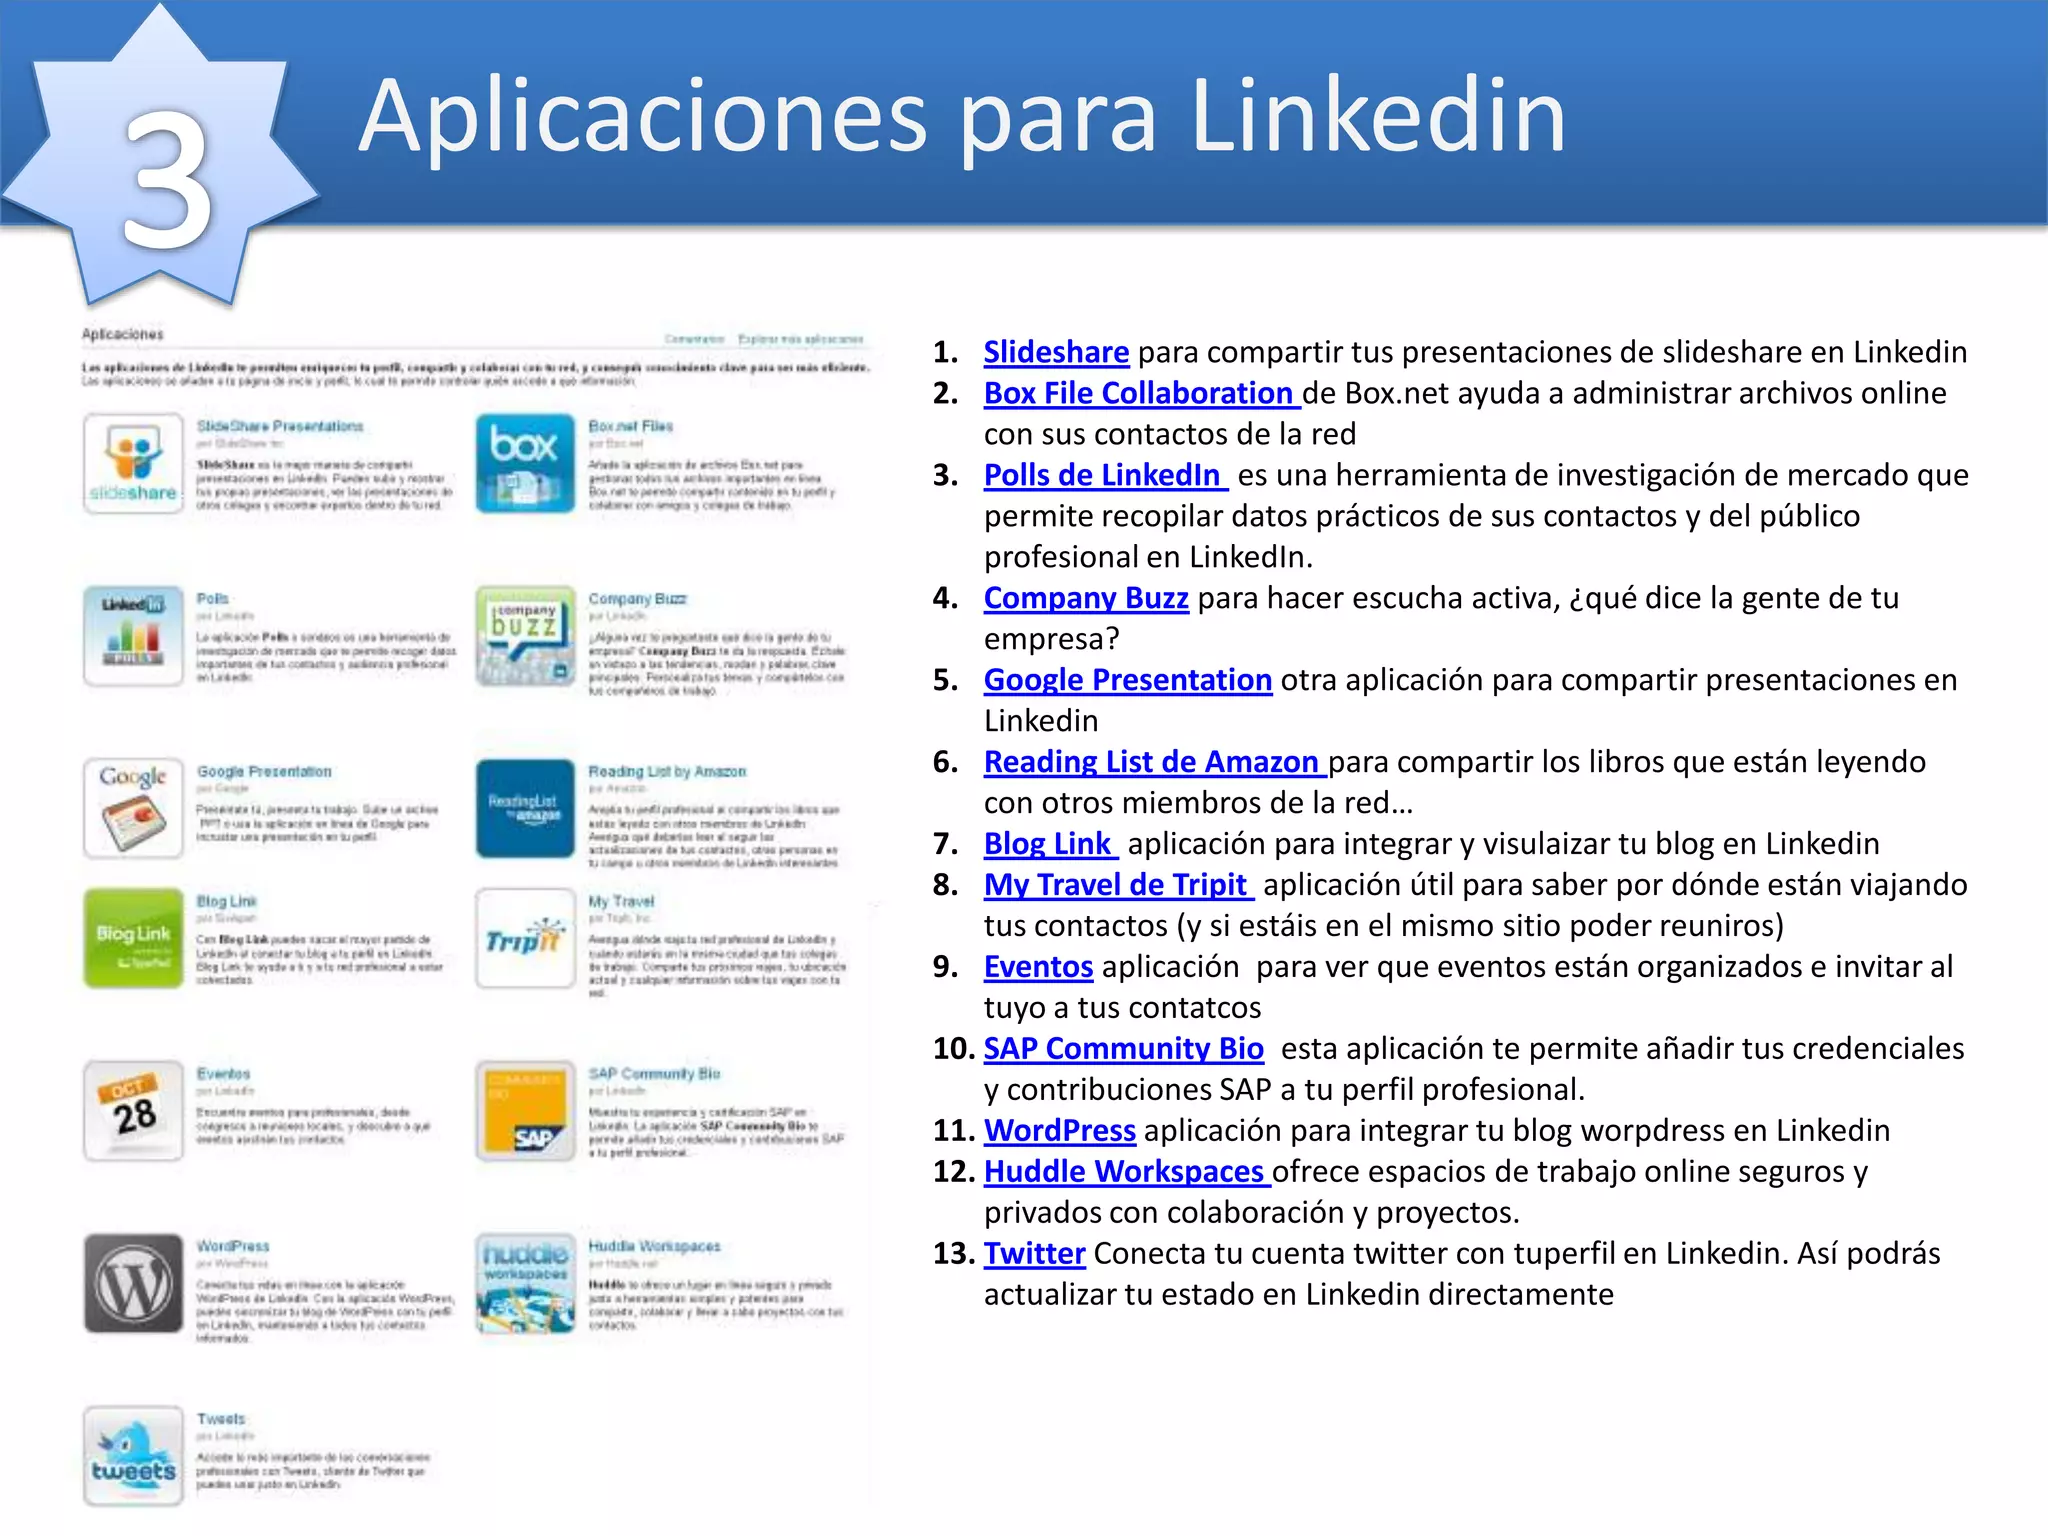The height and width of the screenshot is (1536, 2048).
Task: Follow the My Travel de Tripit link
Action: click(x=1118, y=885)
